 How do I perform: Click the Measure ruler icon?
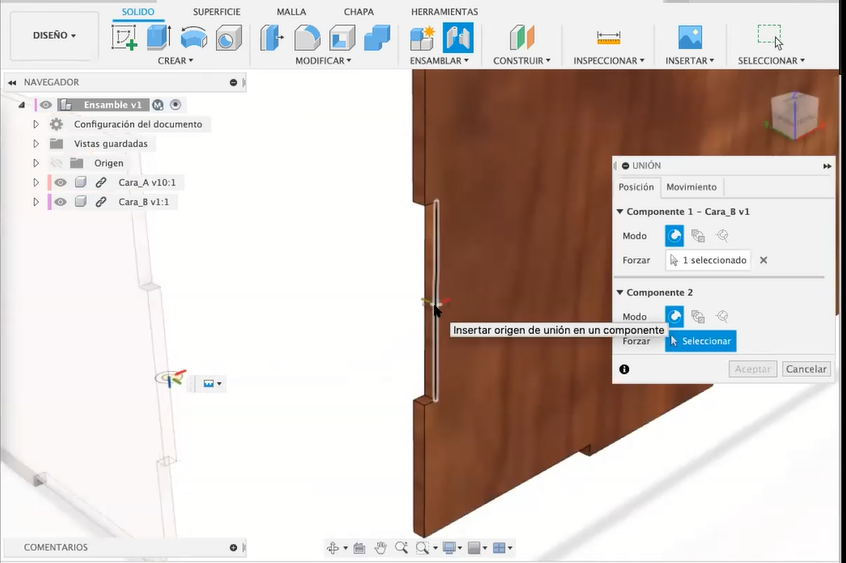(608, 38)
